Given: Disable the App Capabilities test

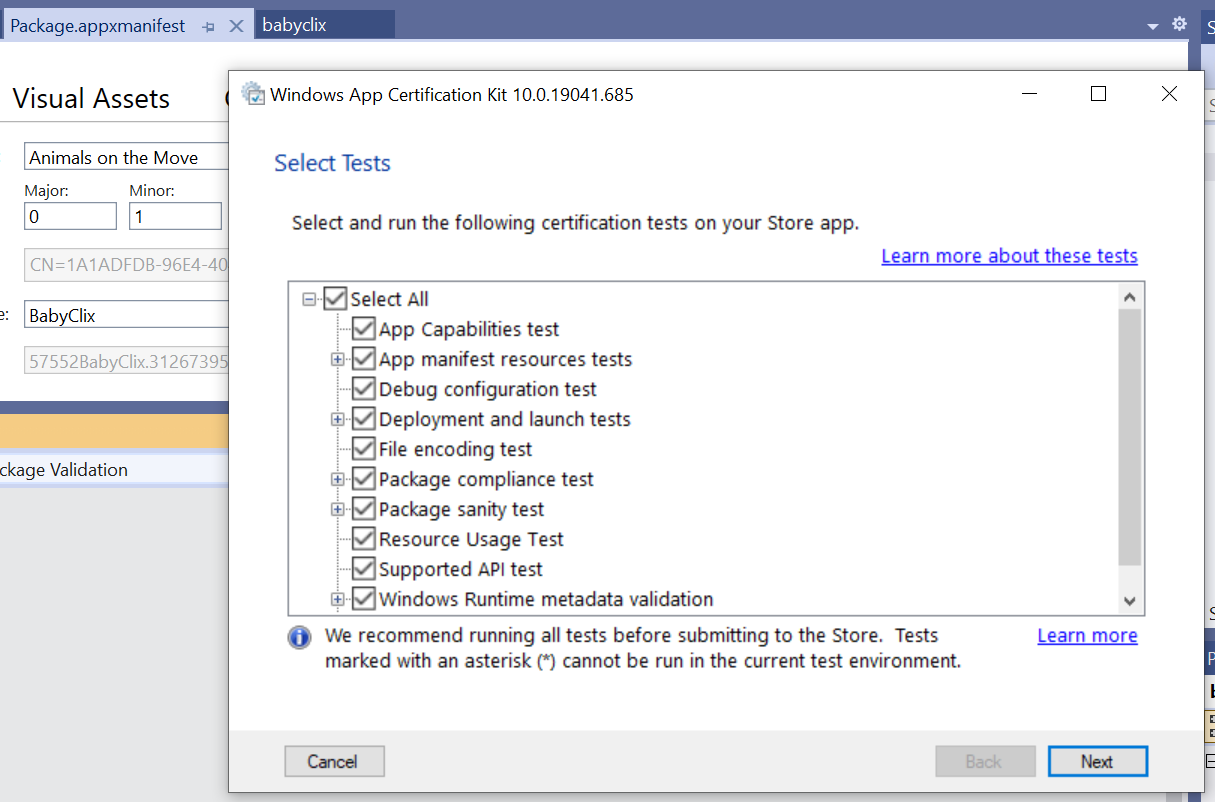Looking at the screenshot, I should pyautogui.click(x=363, y=328).
